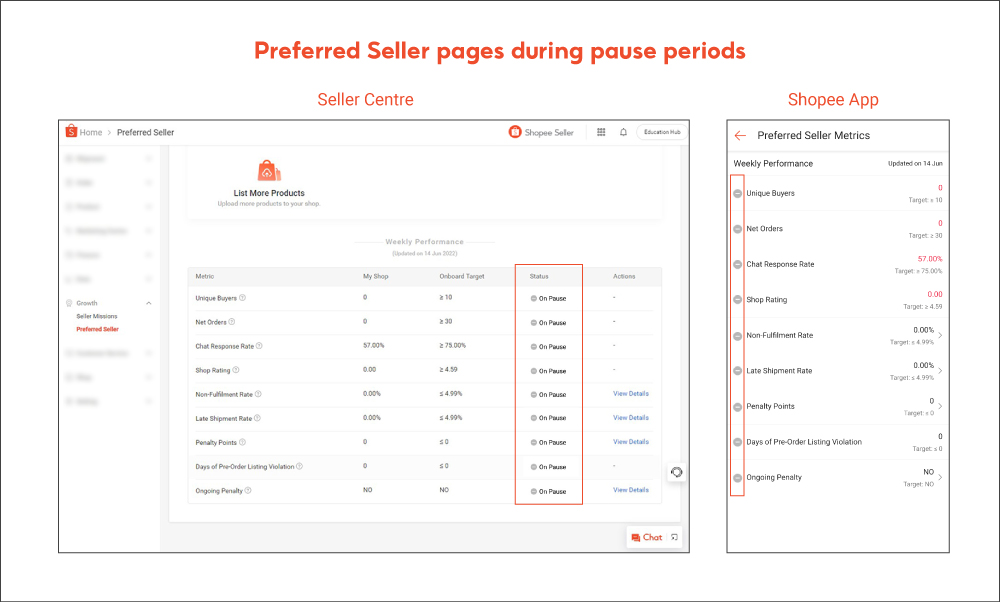Click the back arrow on Preferred Seller Metrics
The width and height of the screenshot is (1000, 602).
740,135
